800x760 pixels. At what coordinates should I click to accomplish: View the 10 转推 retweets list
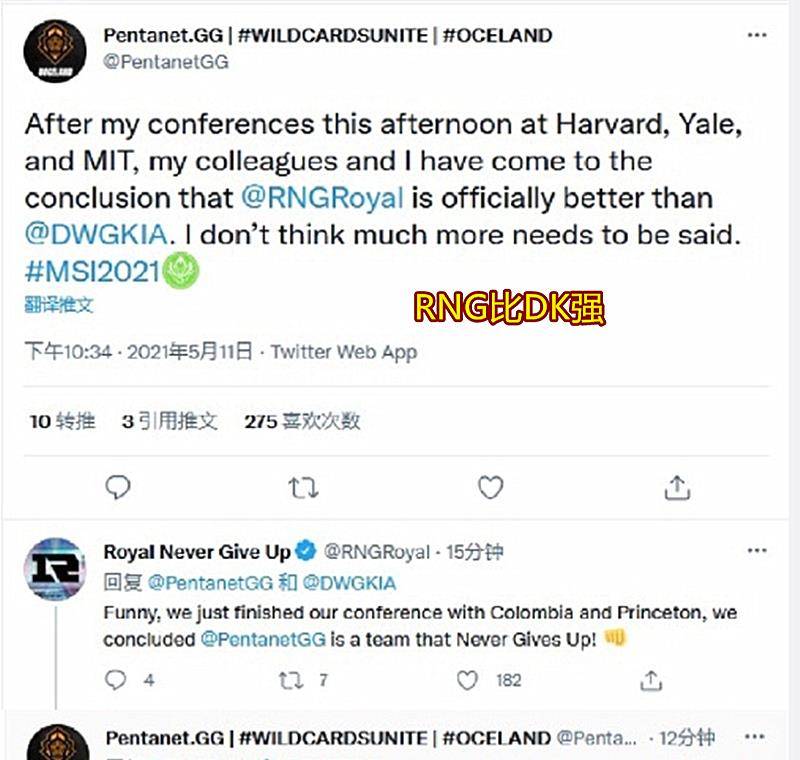coord(62,421)
